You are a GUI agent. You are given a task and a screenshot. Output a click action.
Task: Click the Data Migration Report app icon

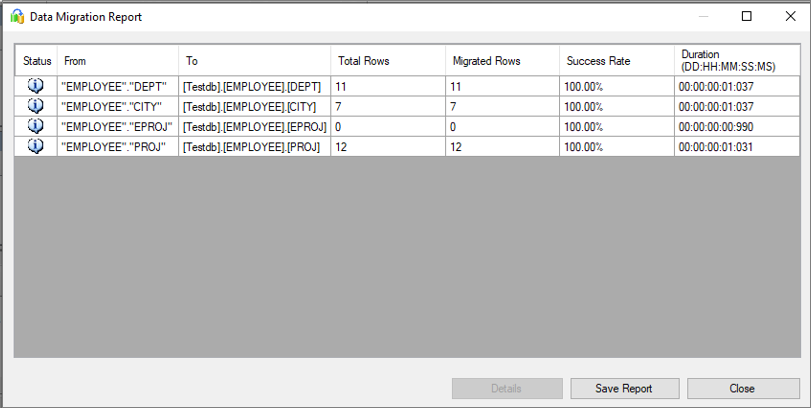pyautogui.click(x=17, y=17)
